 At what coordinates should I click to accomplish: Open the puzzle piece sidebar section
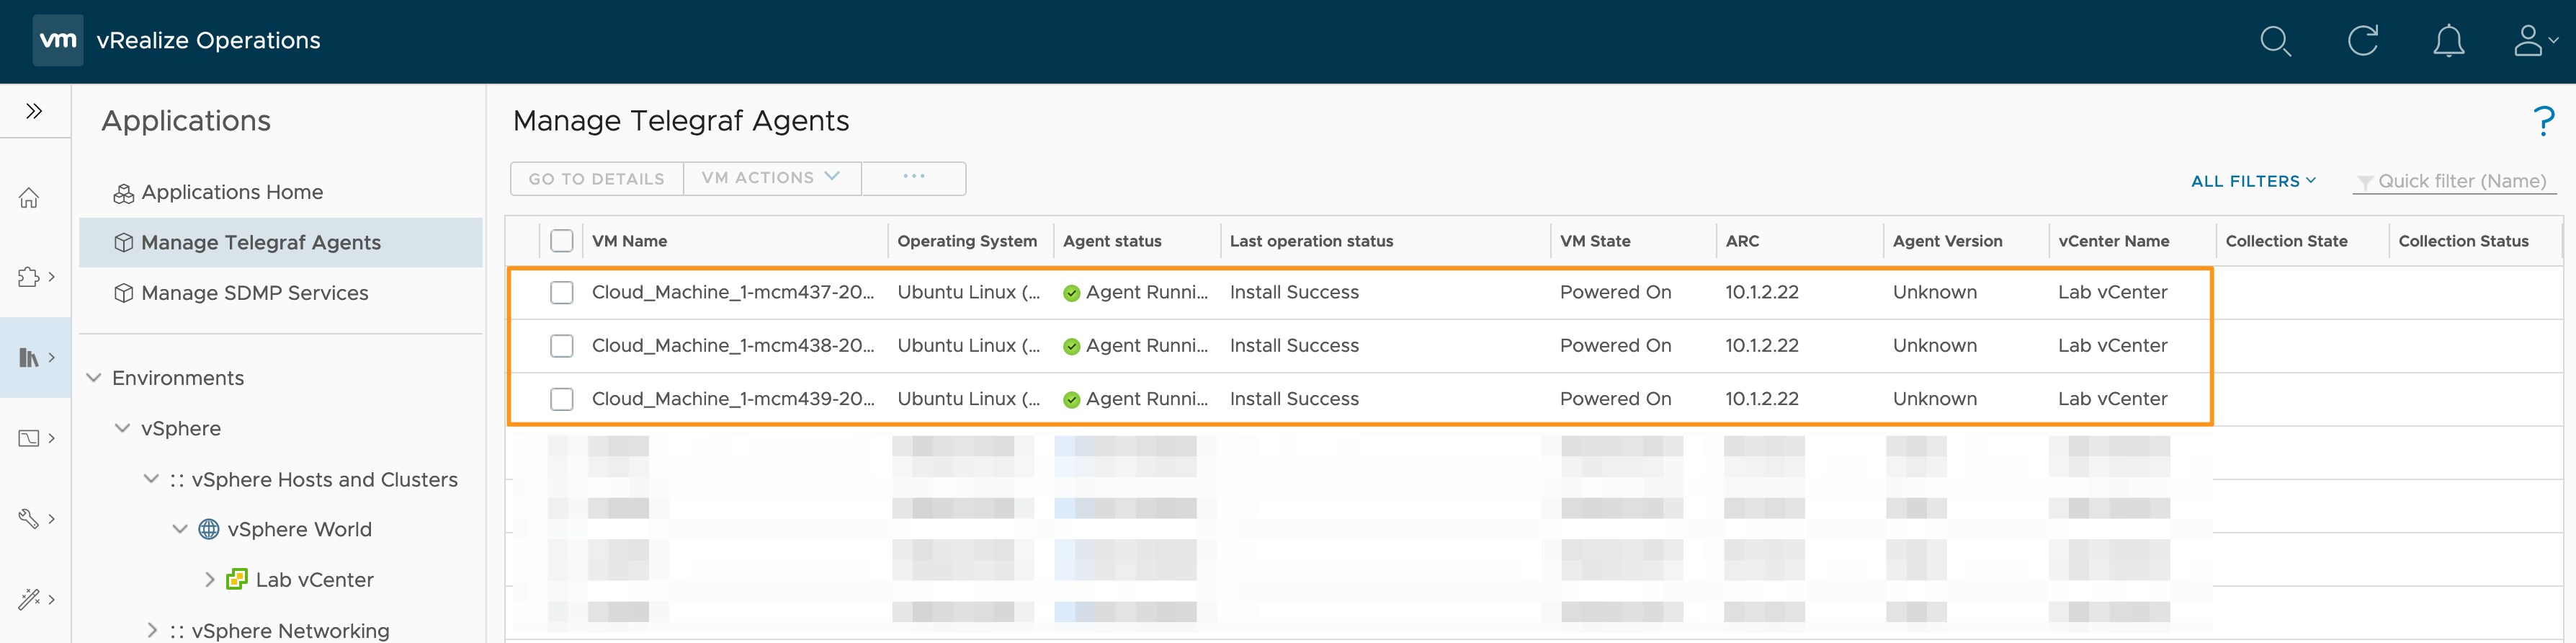pos(29,277)
